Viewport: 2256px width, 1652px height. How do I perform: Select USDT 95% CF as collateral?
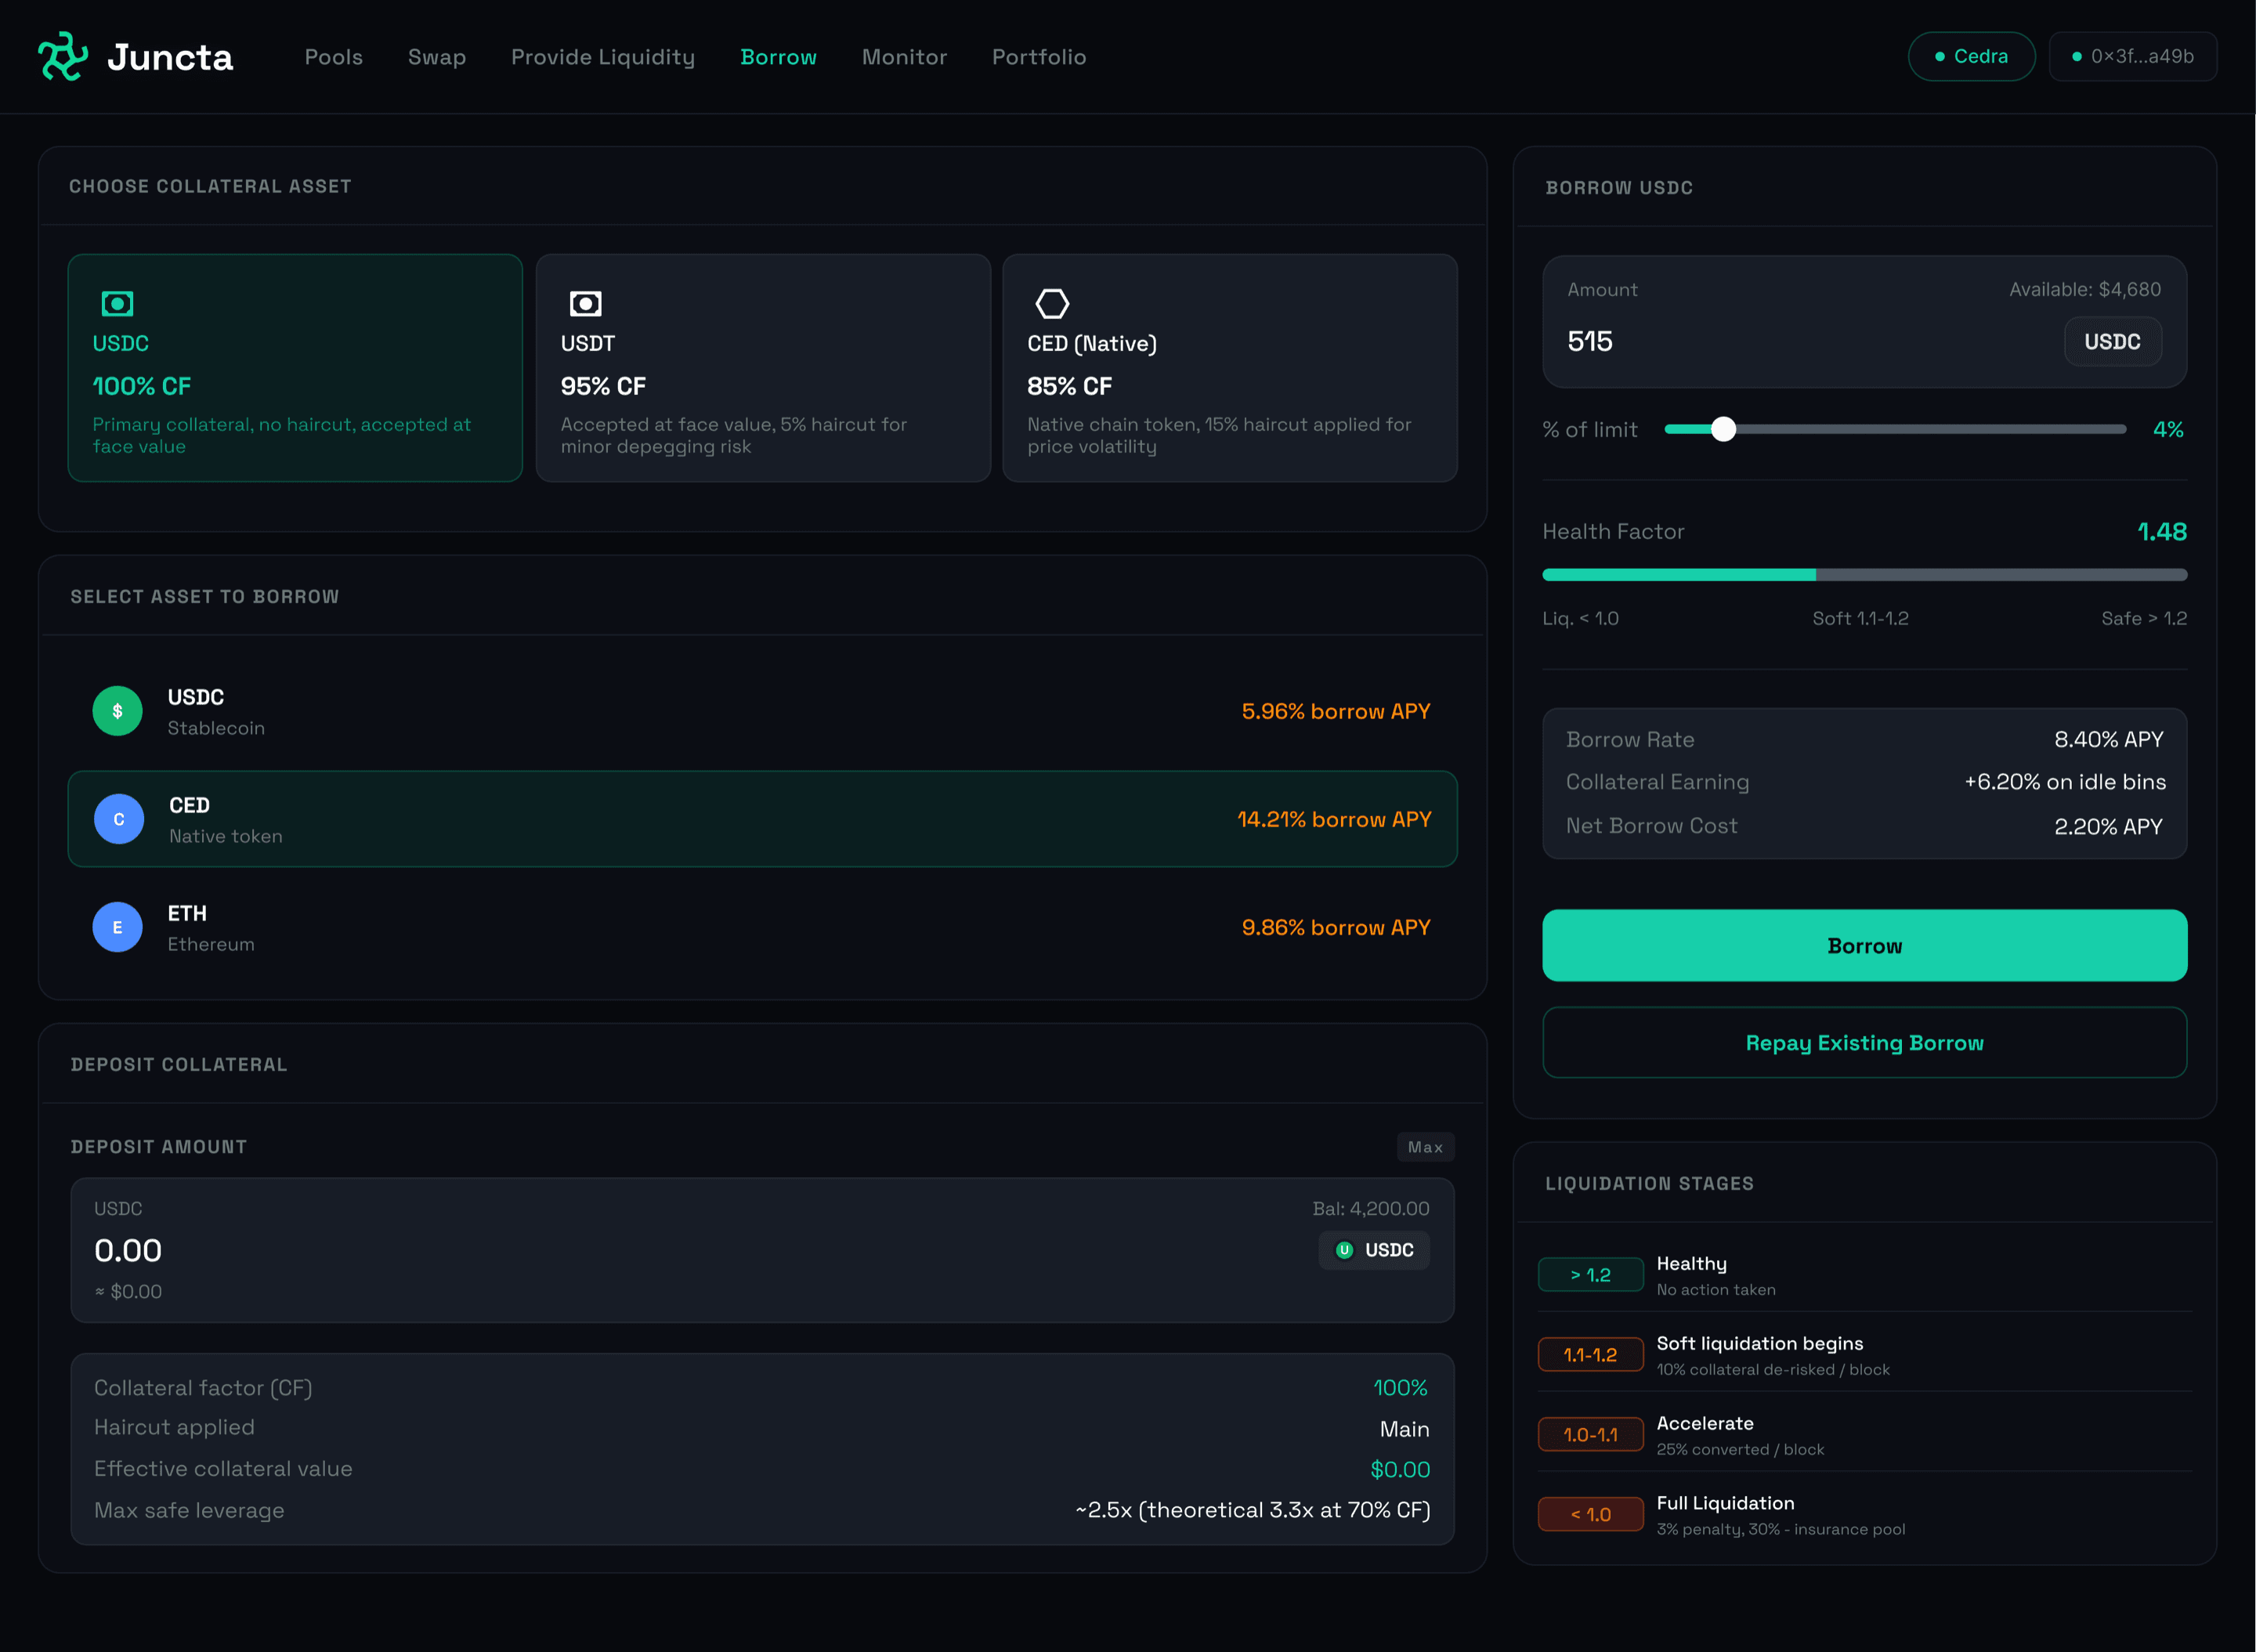[763, 368]
